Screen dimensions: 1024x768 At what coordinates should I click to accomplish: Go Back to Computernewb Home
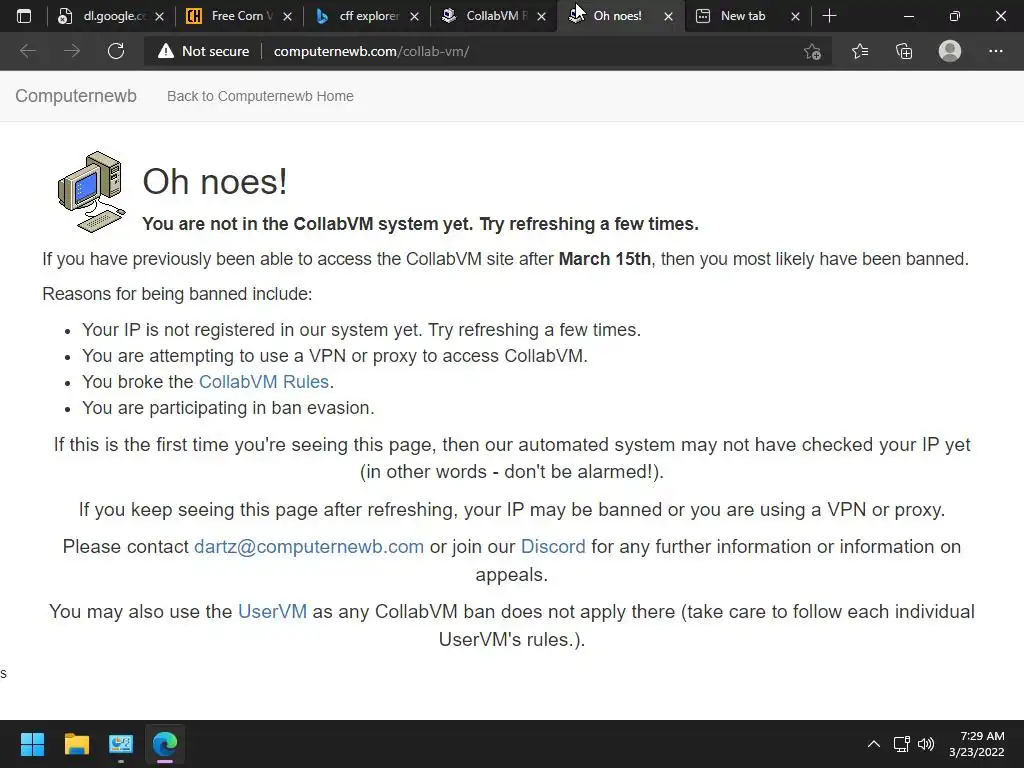click(x=260, y=96)
